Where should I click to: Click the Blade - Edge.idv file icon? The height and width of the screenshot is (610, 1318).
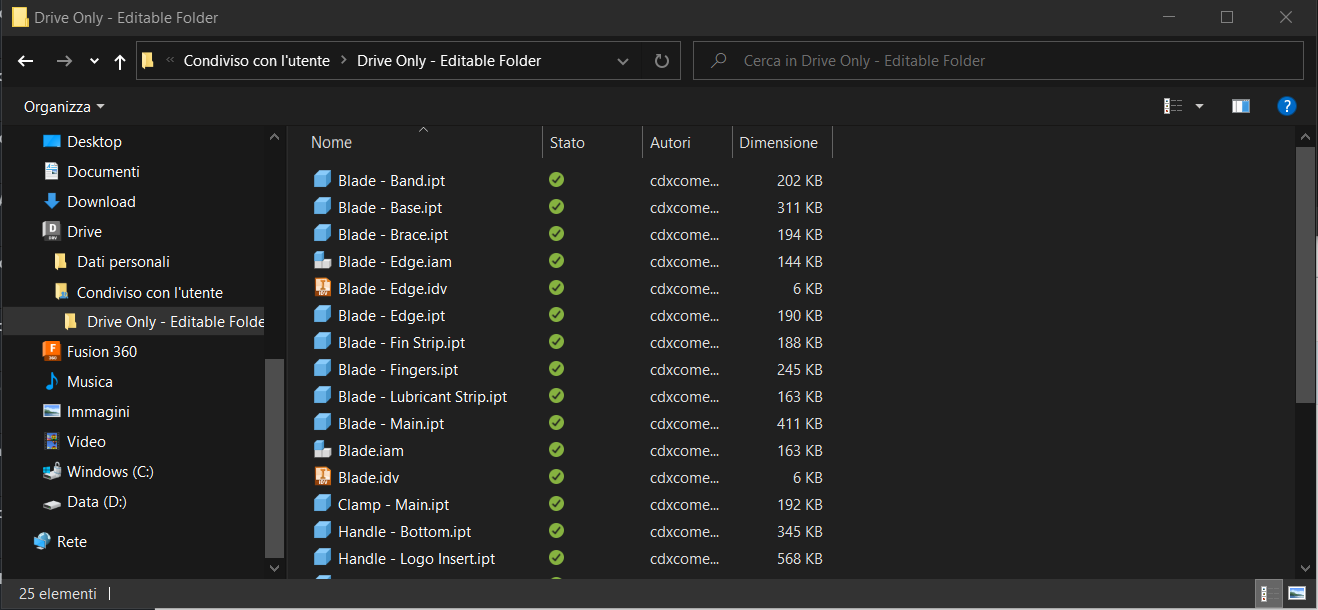pos(322,288)
